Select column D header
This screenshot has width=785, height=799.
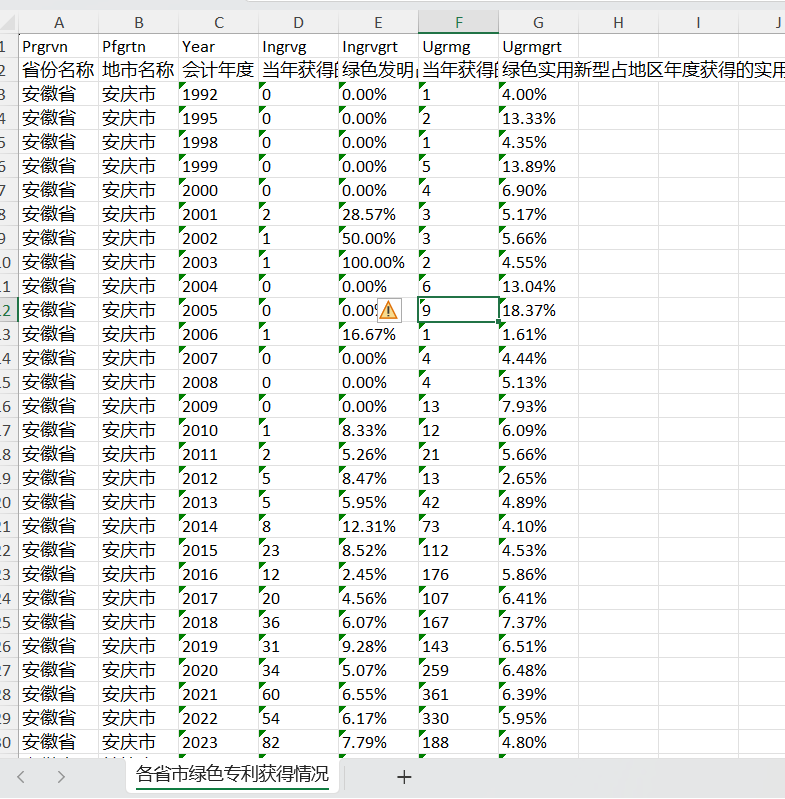pos(299,22)
